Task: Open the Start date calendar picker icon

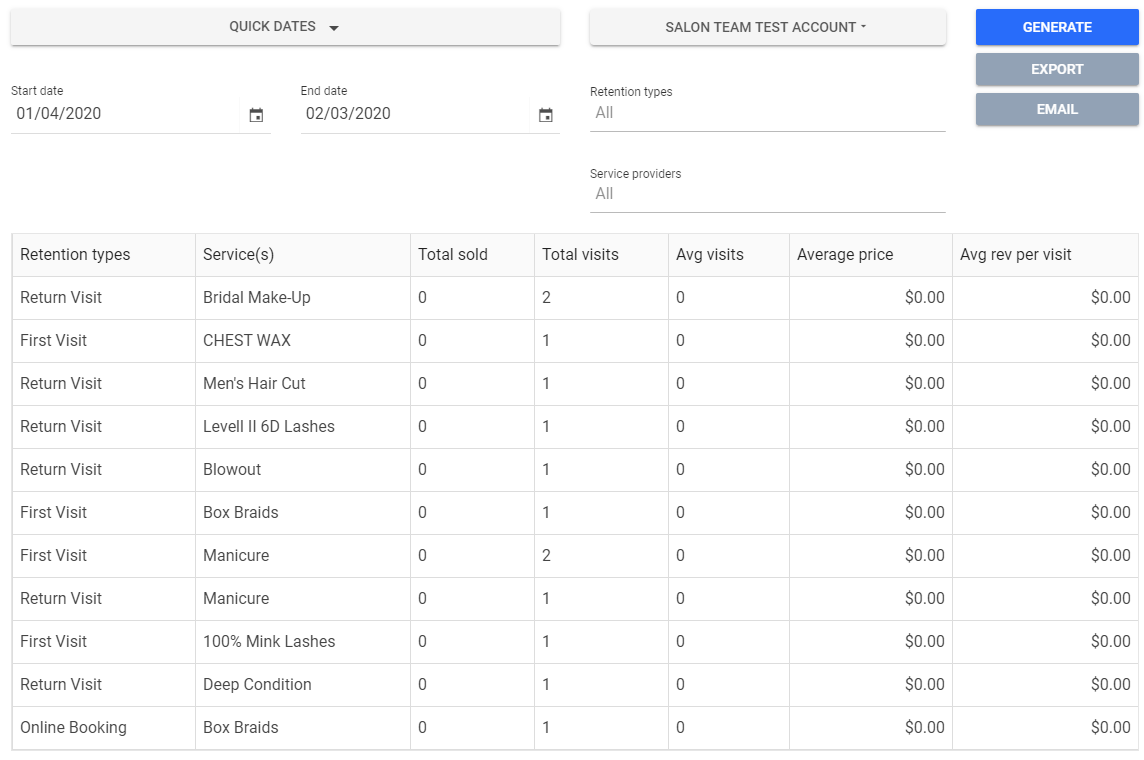Action: 256,115
